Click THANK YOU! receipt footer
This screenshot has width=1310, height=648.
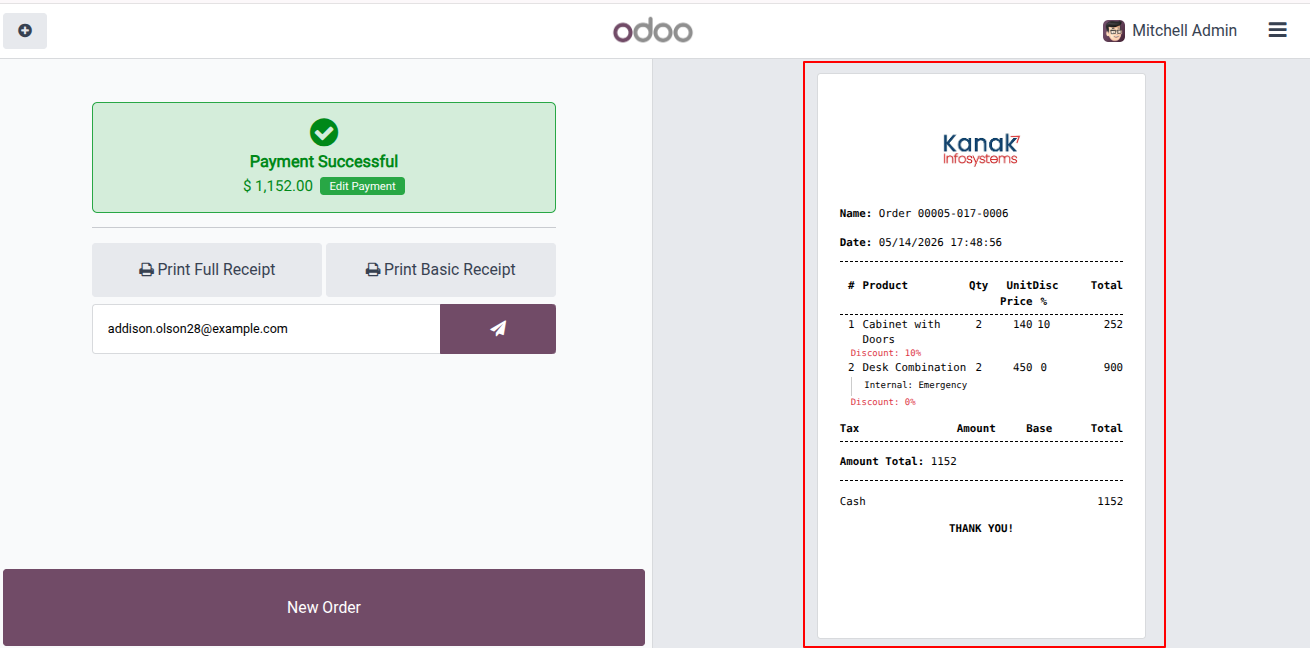point(981,528)
